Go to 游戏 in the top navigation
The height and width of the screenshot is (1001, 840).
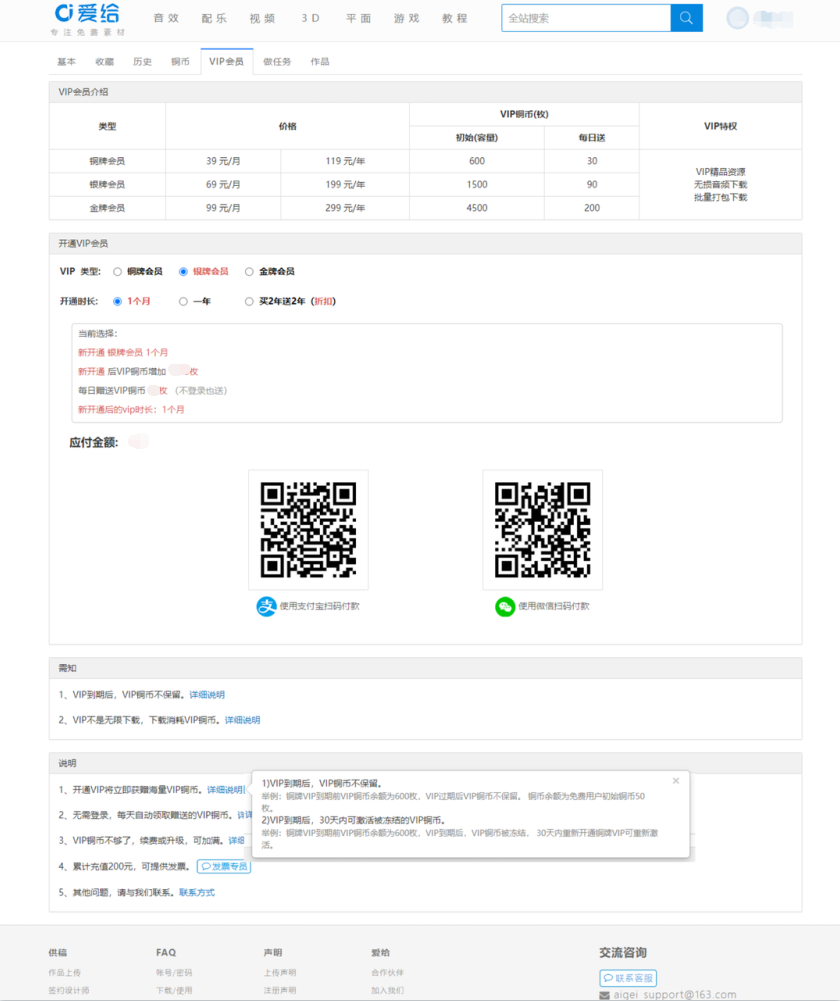pos(407,19)
